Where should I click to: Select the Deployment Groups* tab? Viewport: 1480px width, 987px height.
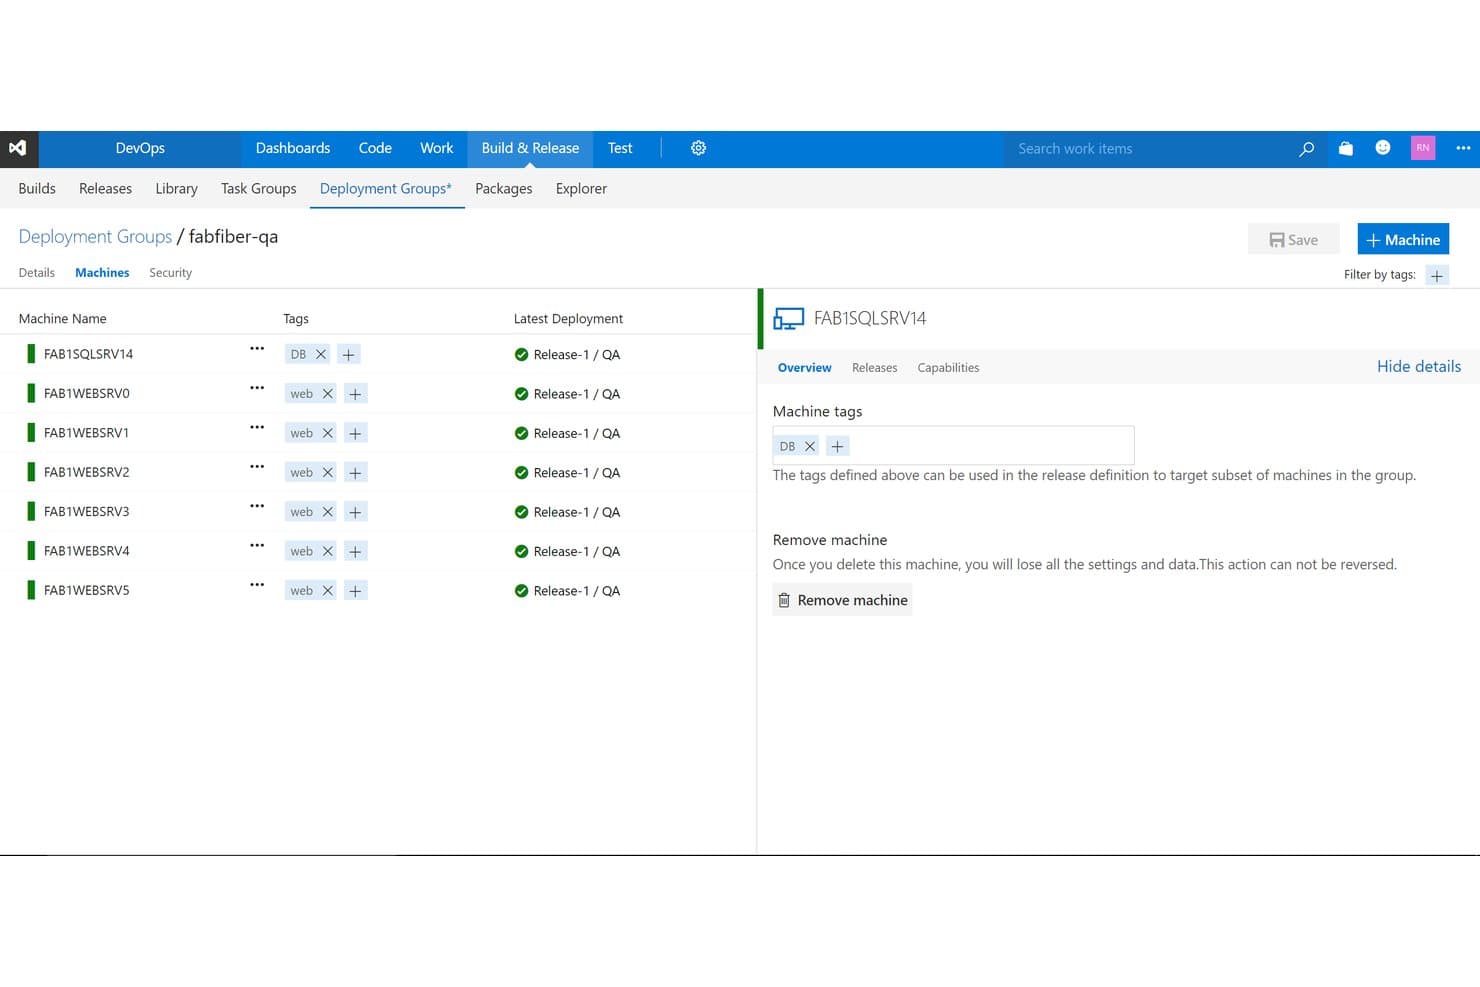[x=386, y=188]
